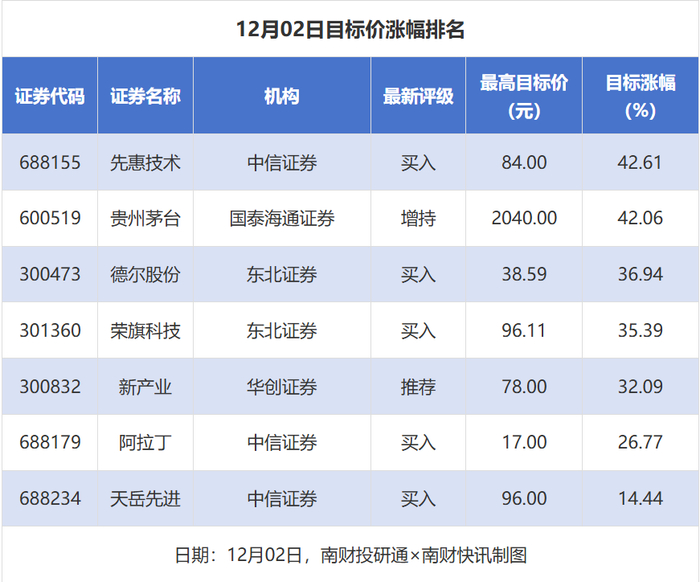Click the 2040.00 target price

524,218
